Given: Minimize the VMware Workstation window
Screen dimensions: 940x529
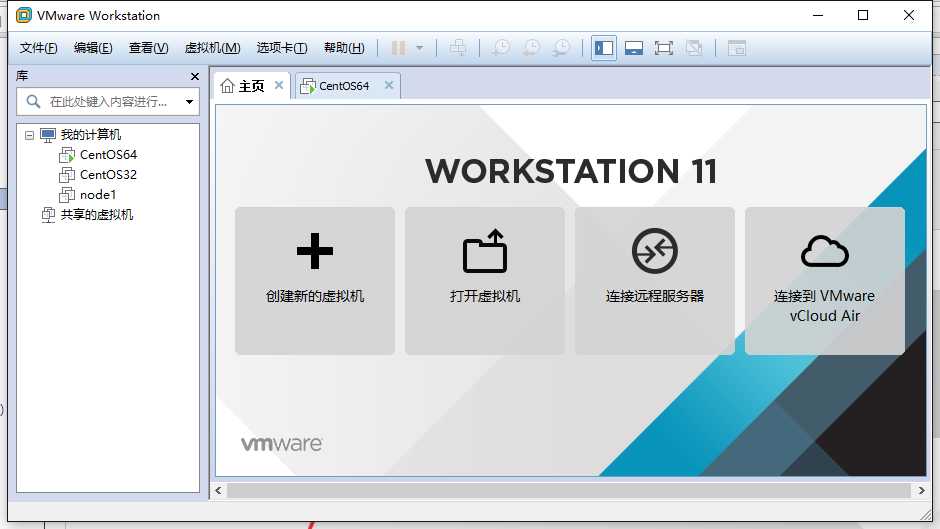Looking at the screenshot, I should pyautogui.click(x=818, y=16).
